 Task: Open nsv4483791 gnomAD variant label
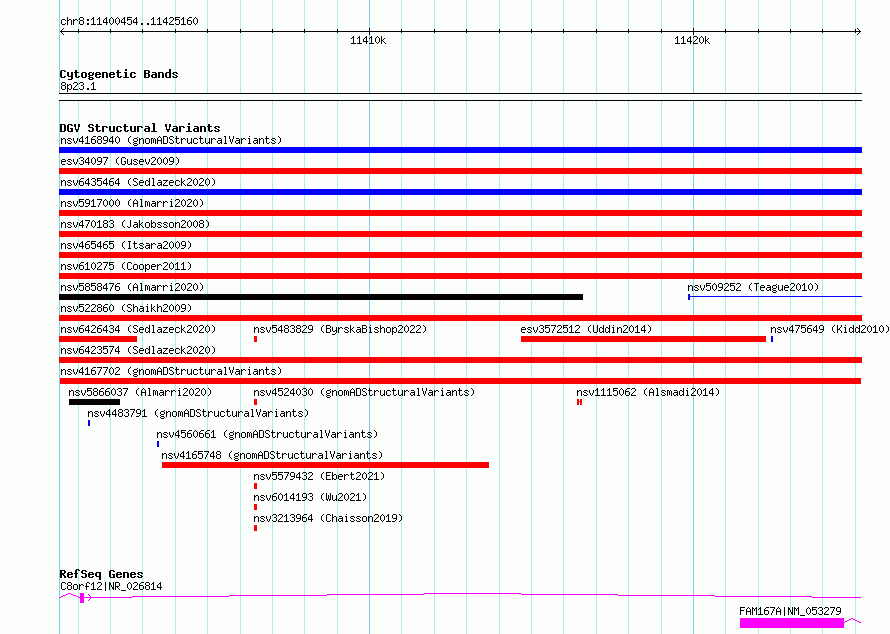(198, 413)
